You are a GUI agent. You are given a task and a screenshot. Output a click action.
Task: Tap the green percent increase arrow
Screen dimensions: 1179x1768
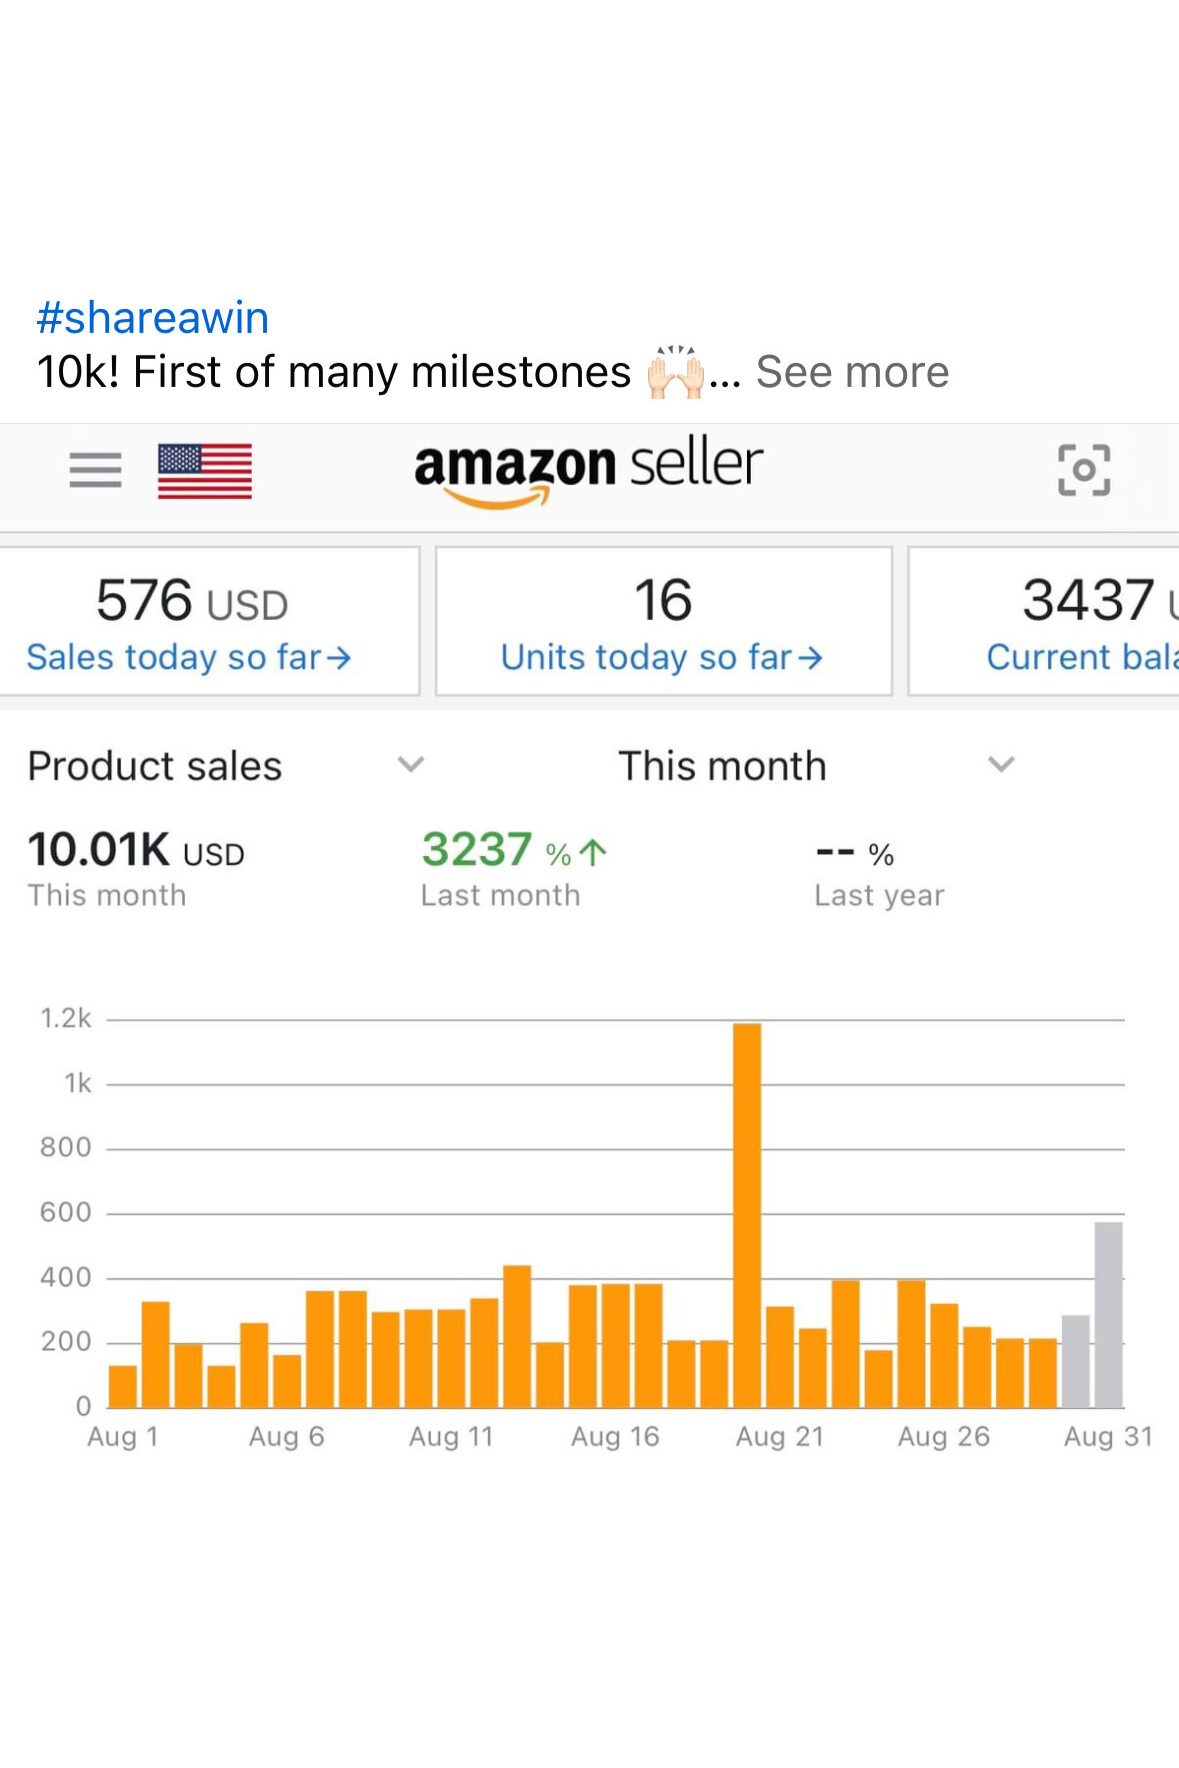coord(593,852)
